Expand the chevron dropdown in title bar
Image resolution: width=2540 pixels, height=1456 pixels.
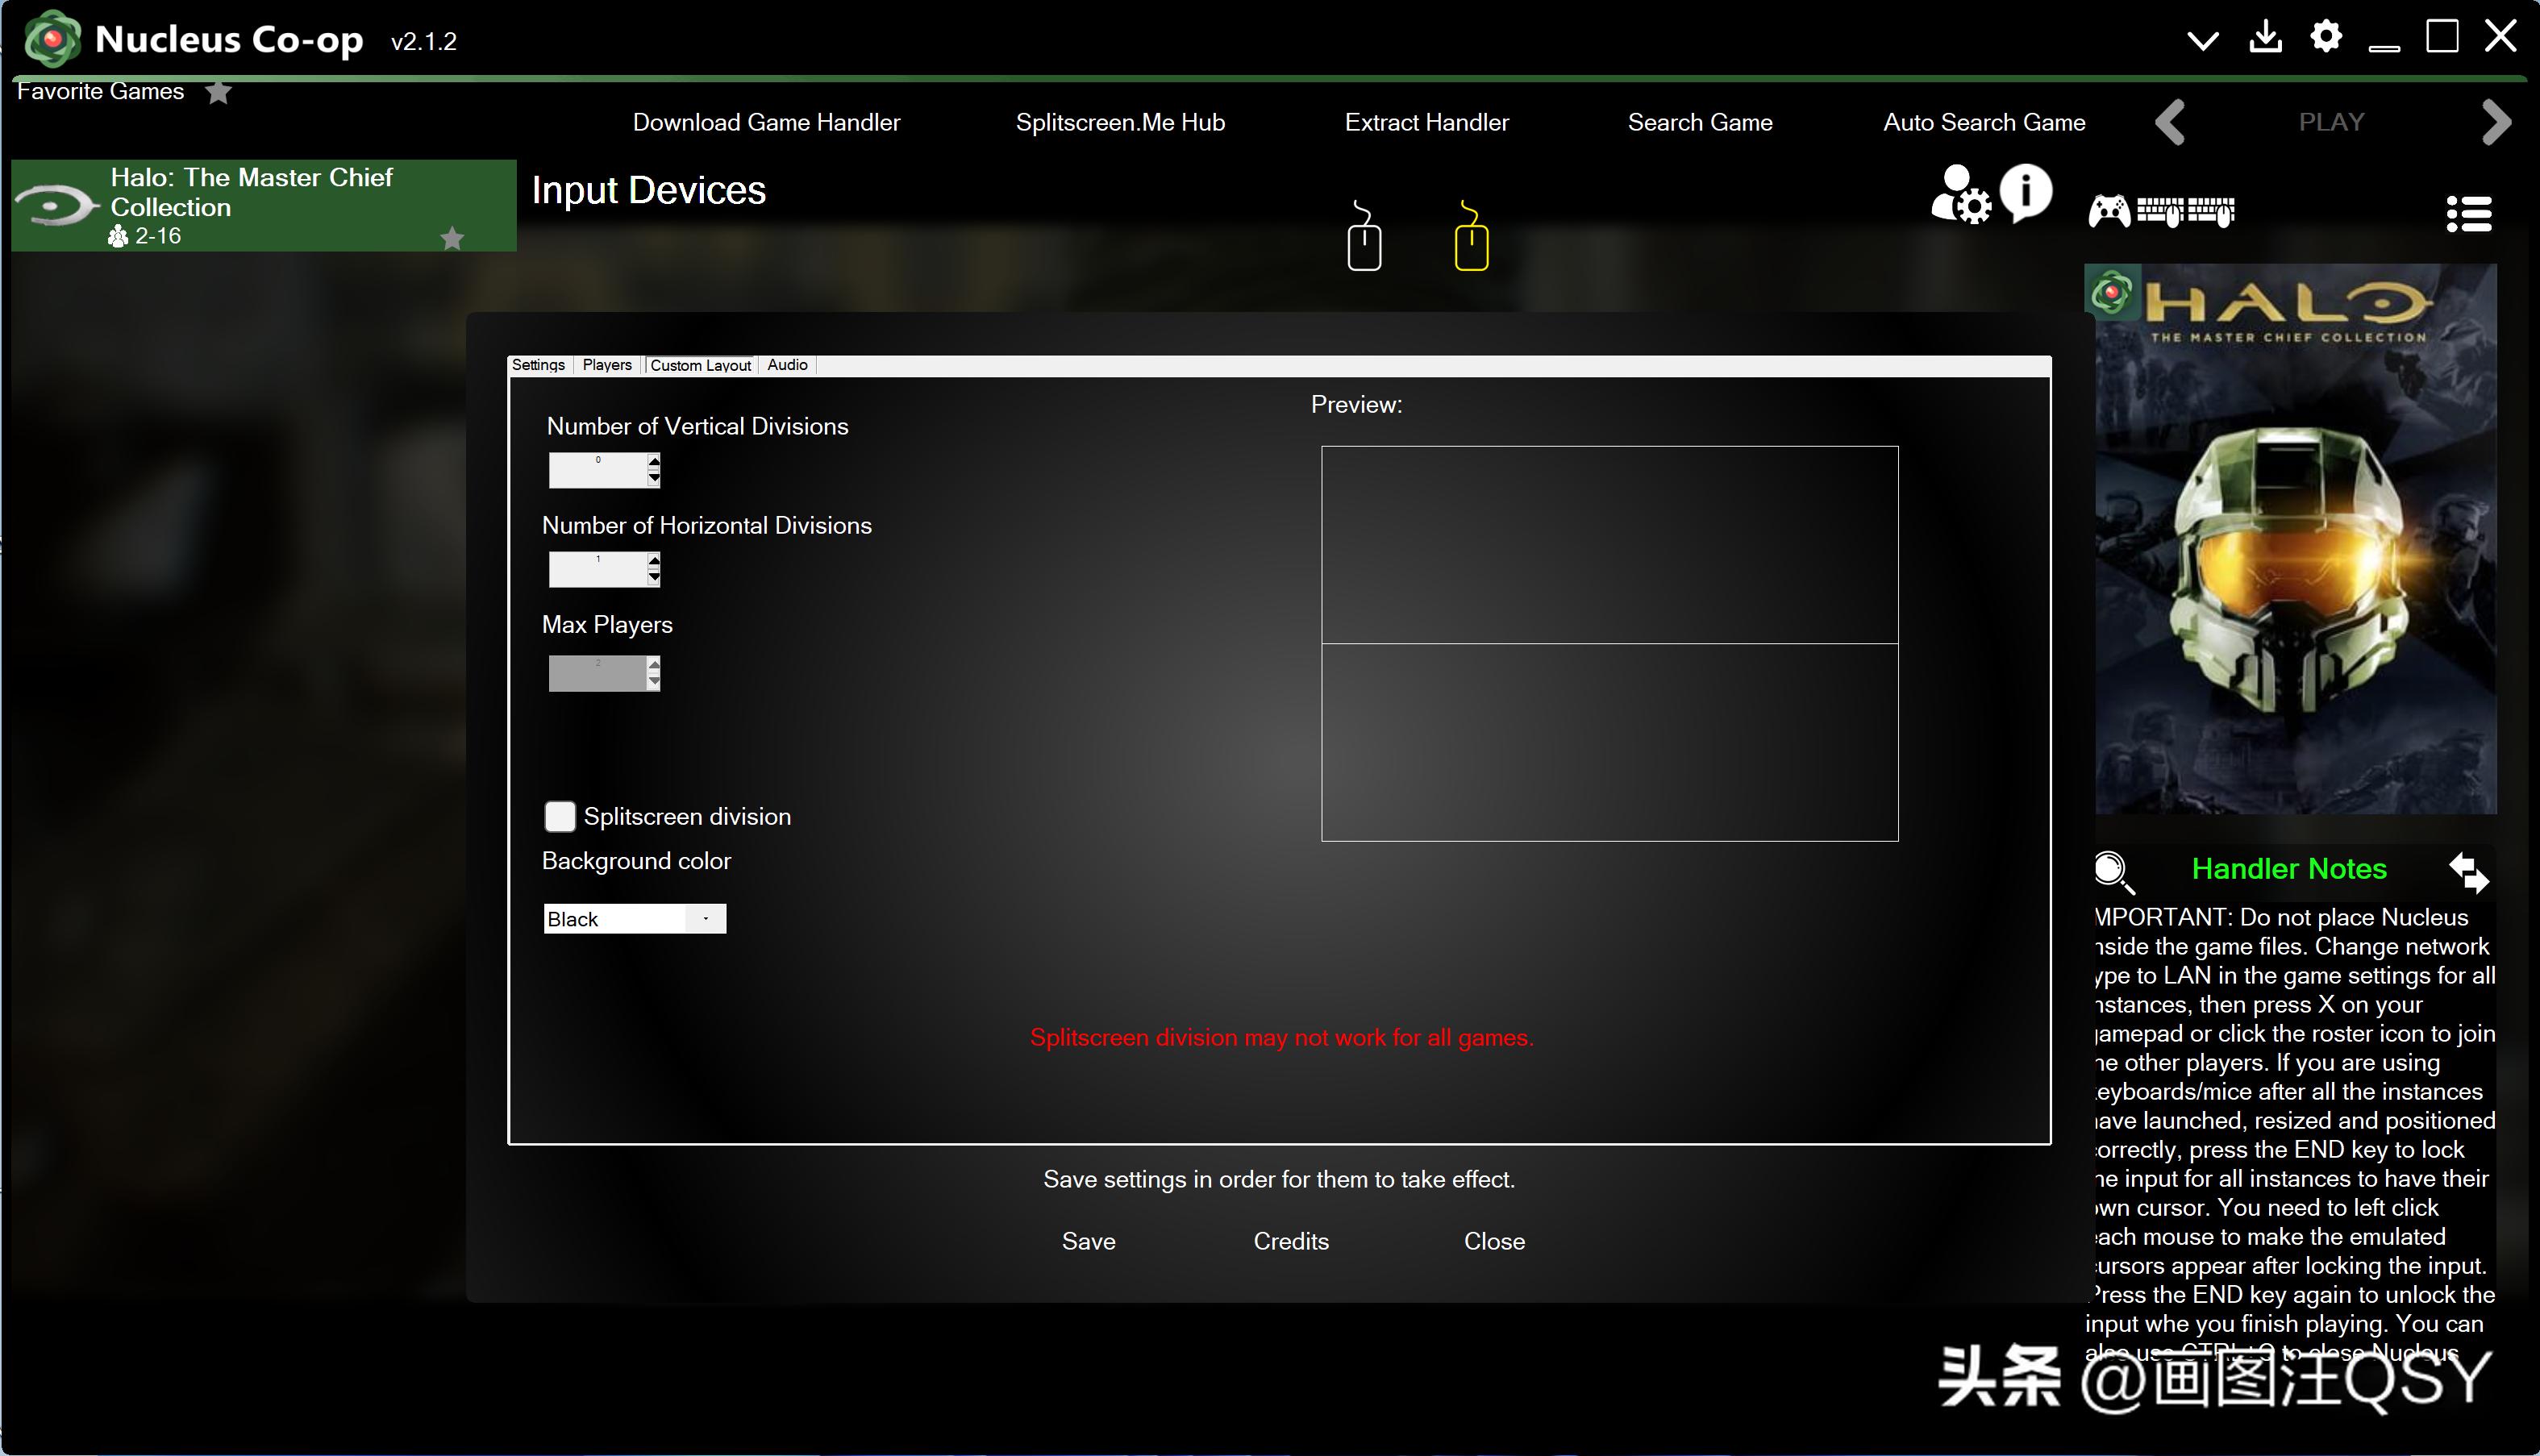point(2202,40)
